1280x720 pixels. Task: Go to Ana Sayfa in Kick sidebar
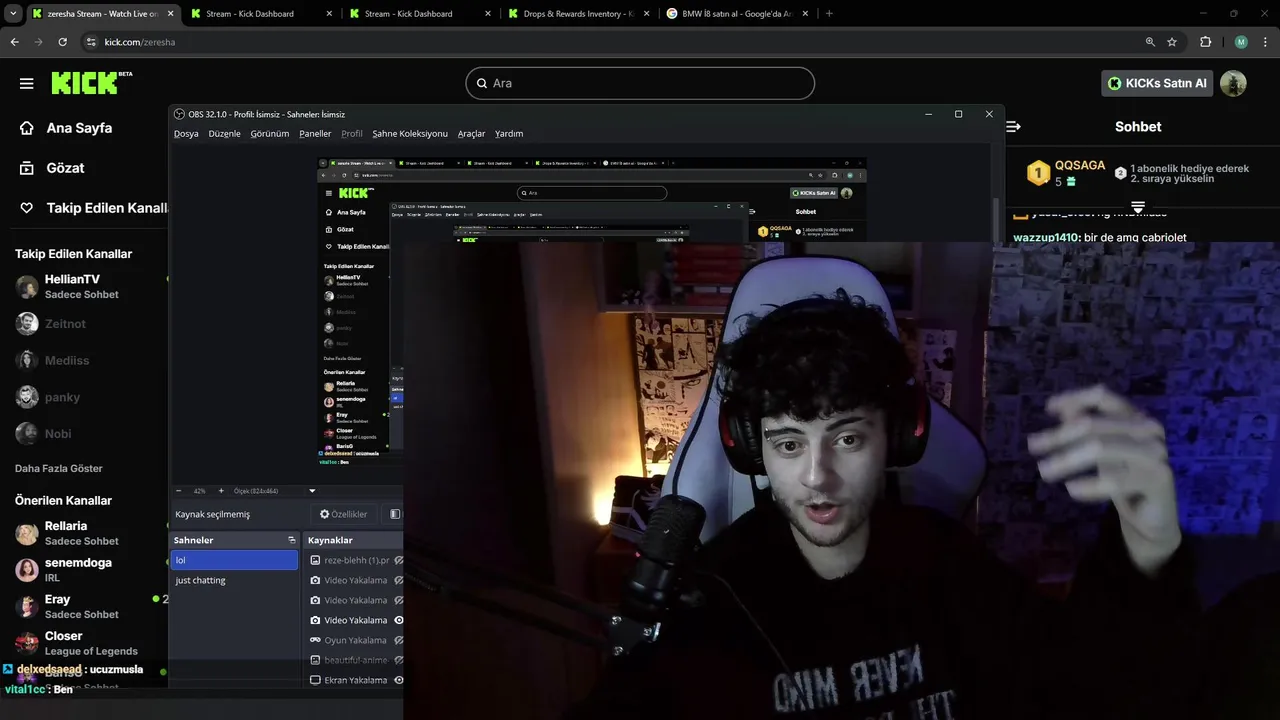point(66,128)
